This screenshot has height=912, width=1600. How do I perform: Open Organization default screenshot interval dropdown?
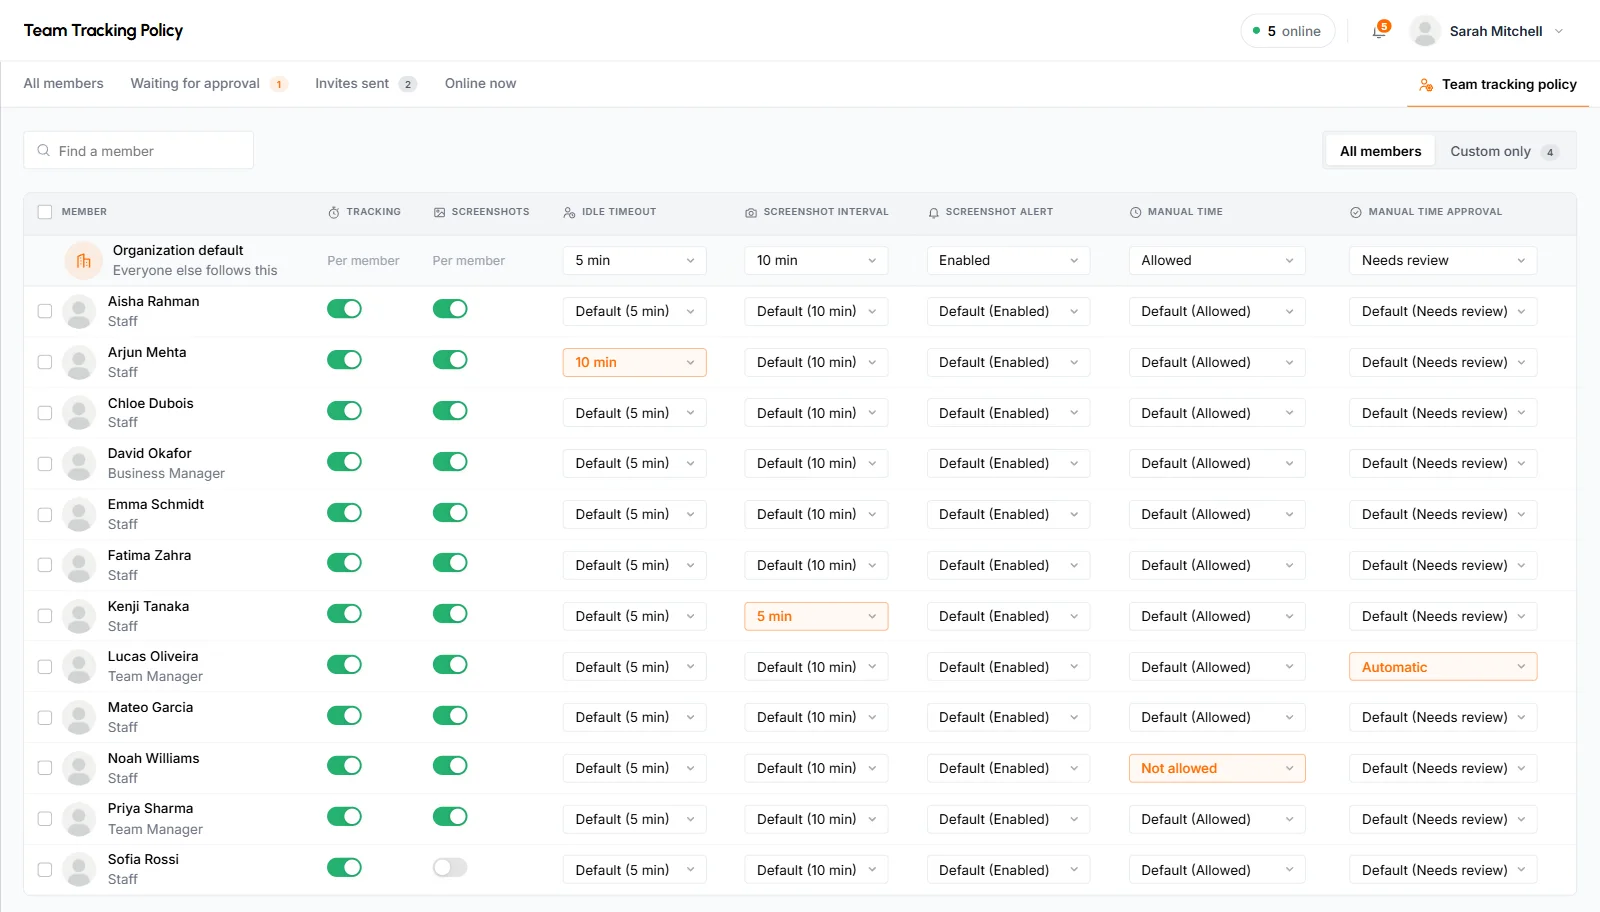coord(816,261)
